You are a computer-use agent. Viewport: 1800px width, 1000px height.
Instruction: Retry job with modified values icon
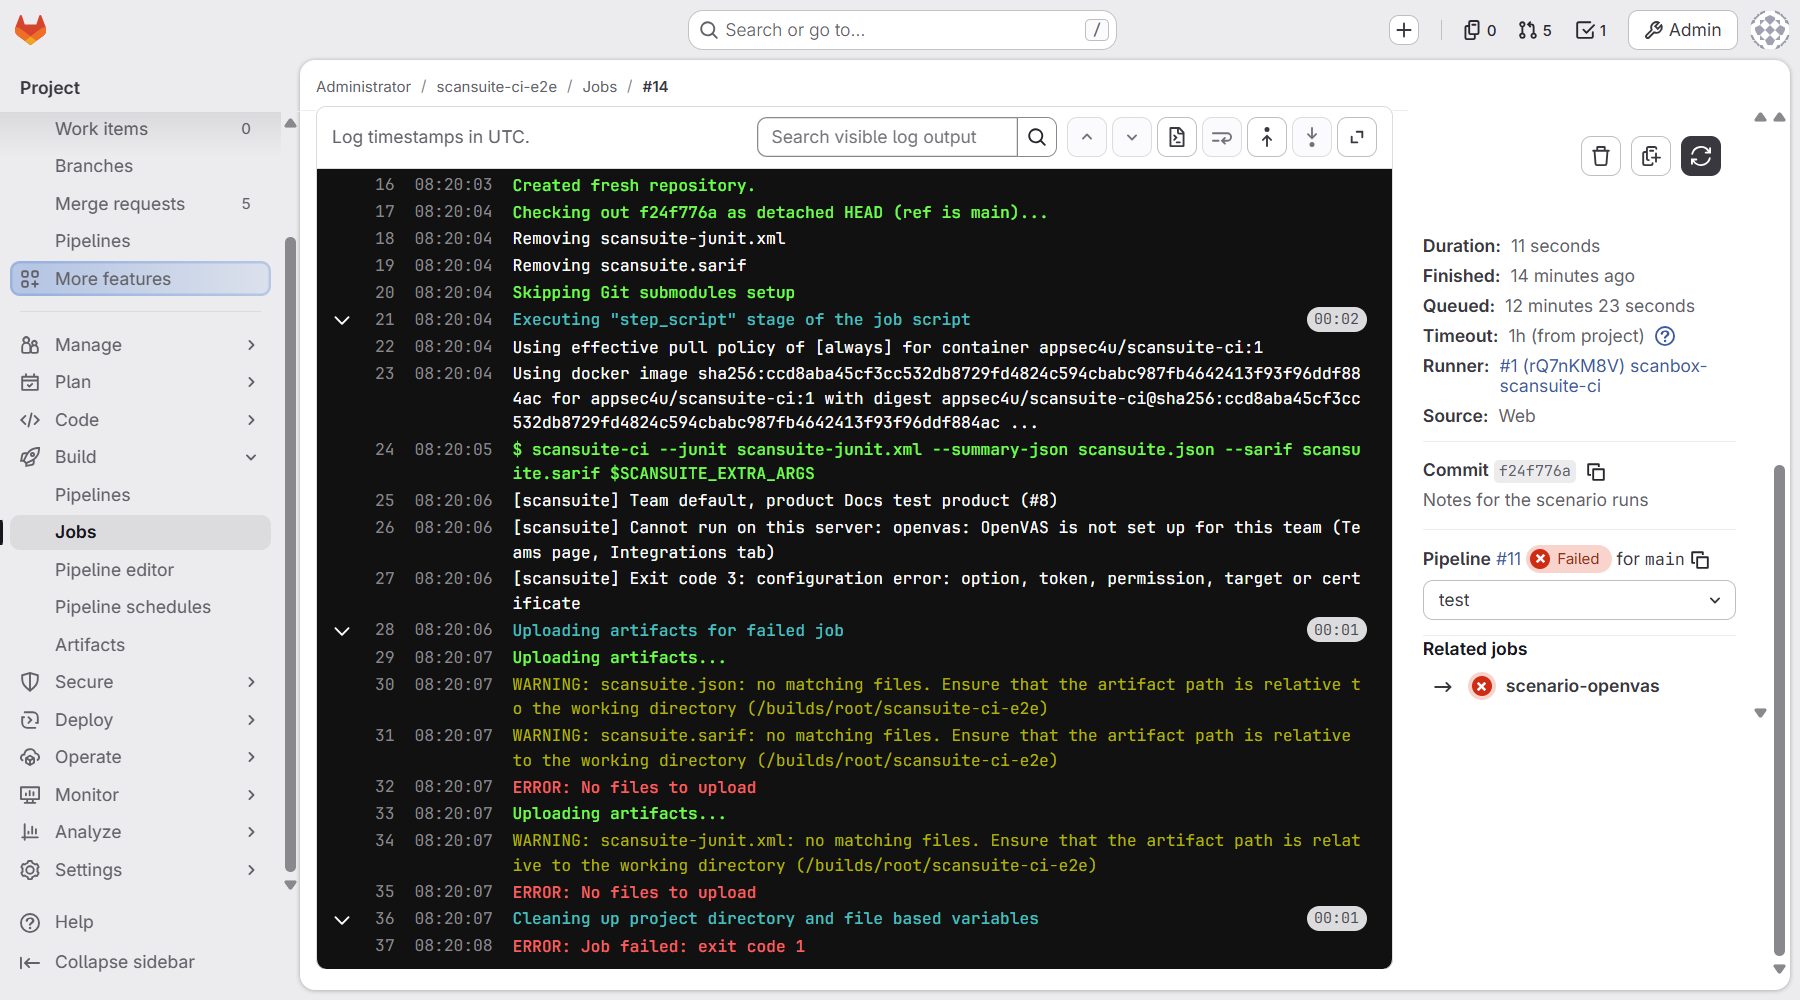tap(1651, 156)
